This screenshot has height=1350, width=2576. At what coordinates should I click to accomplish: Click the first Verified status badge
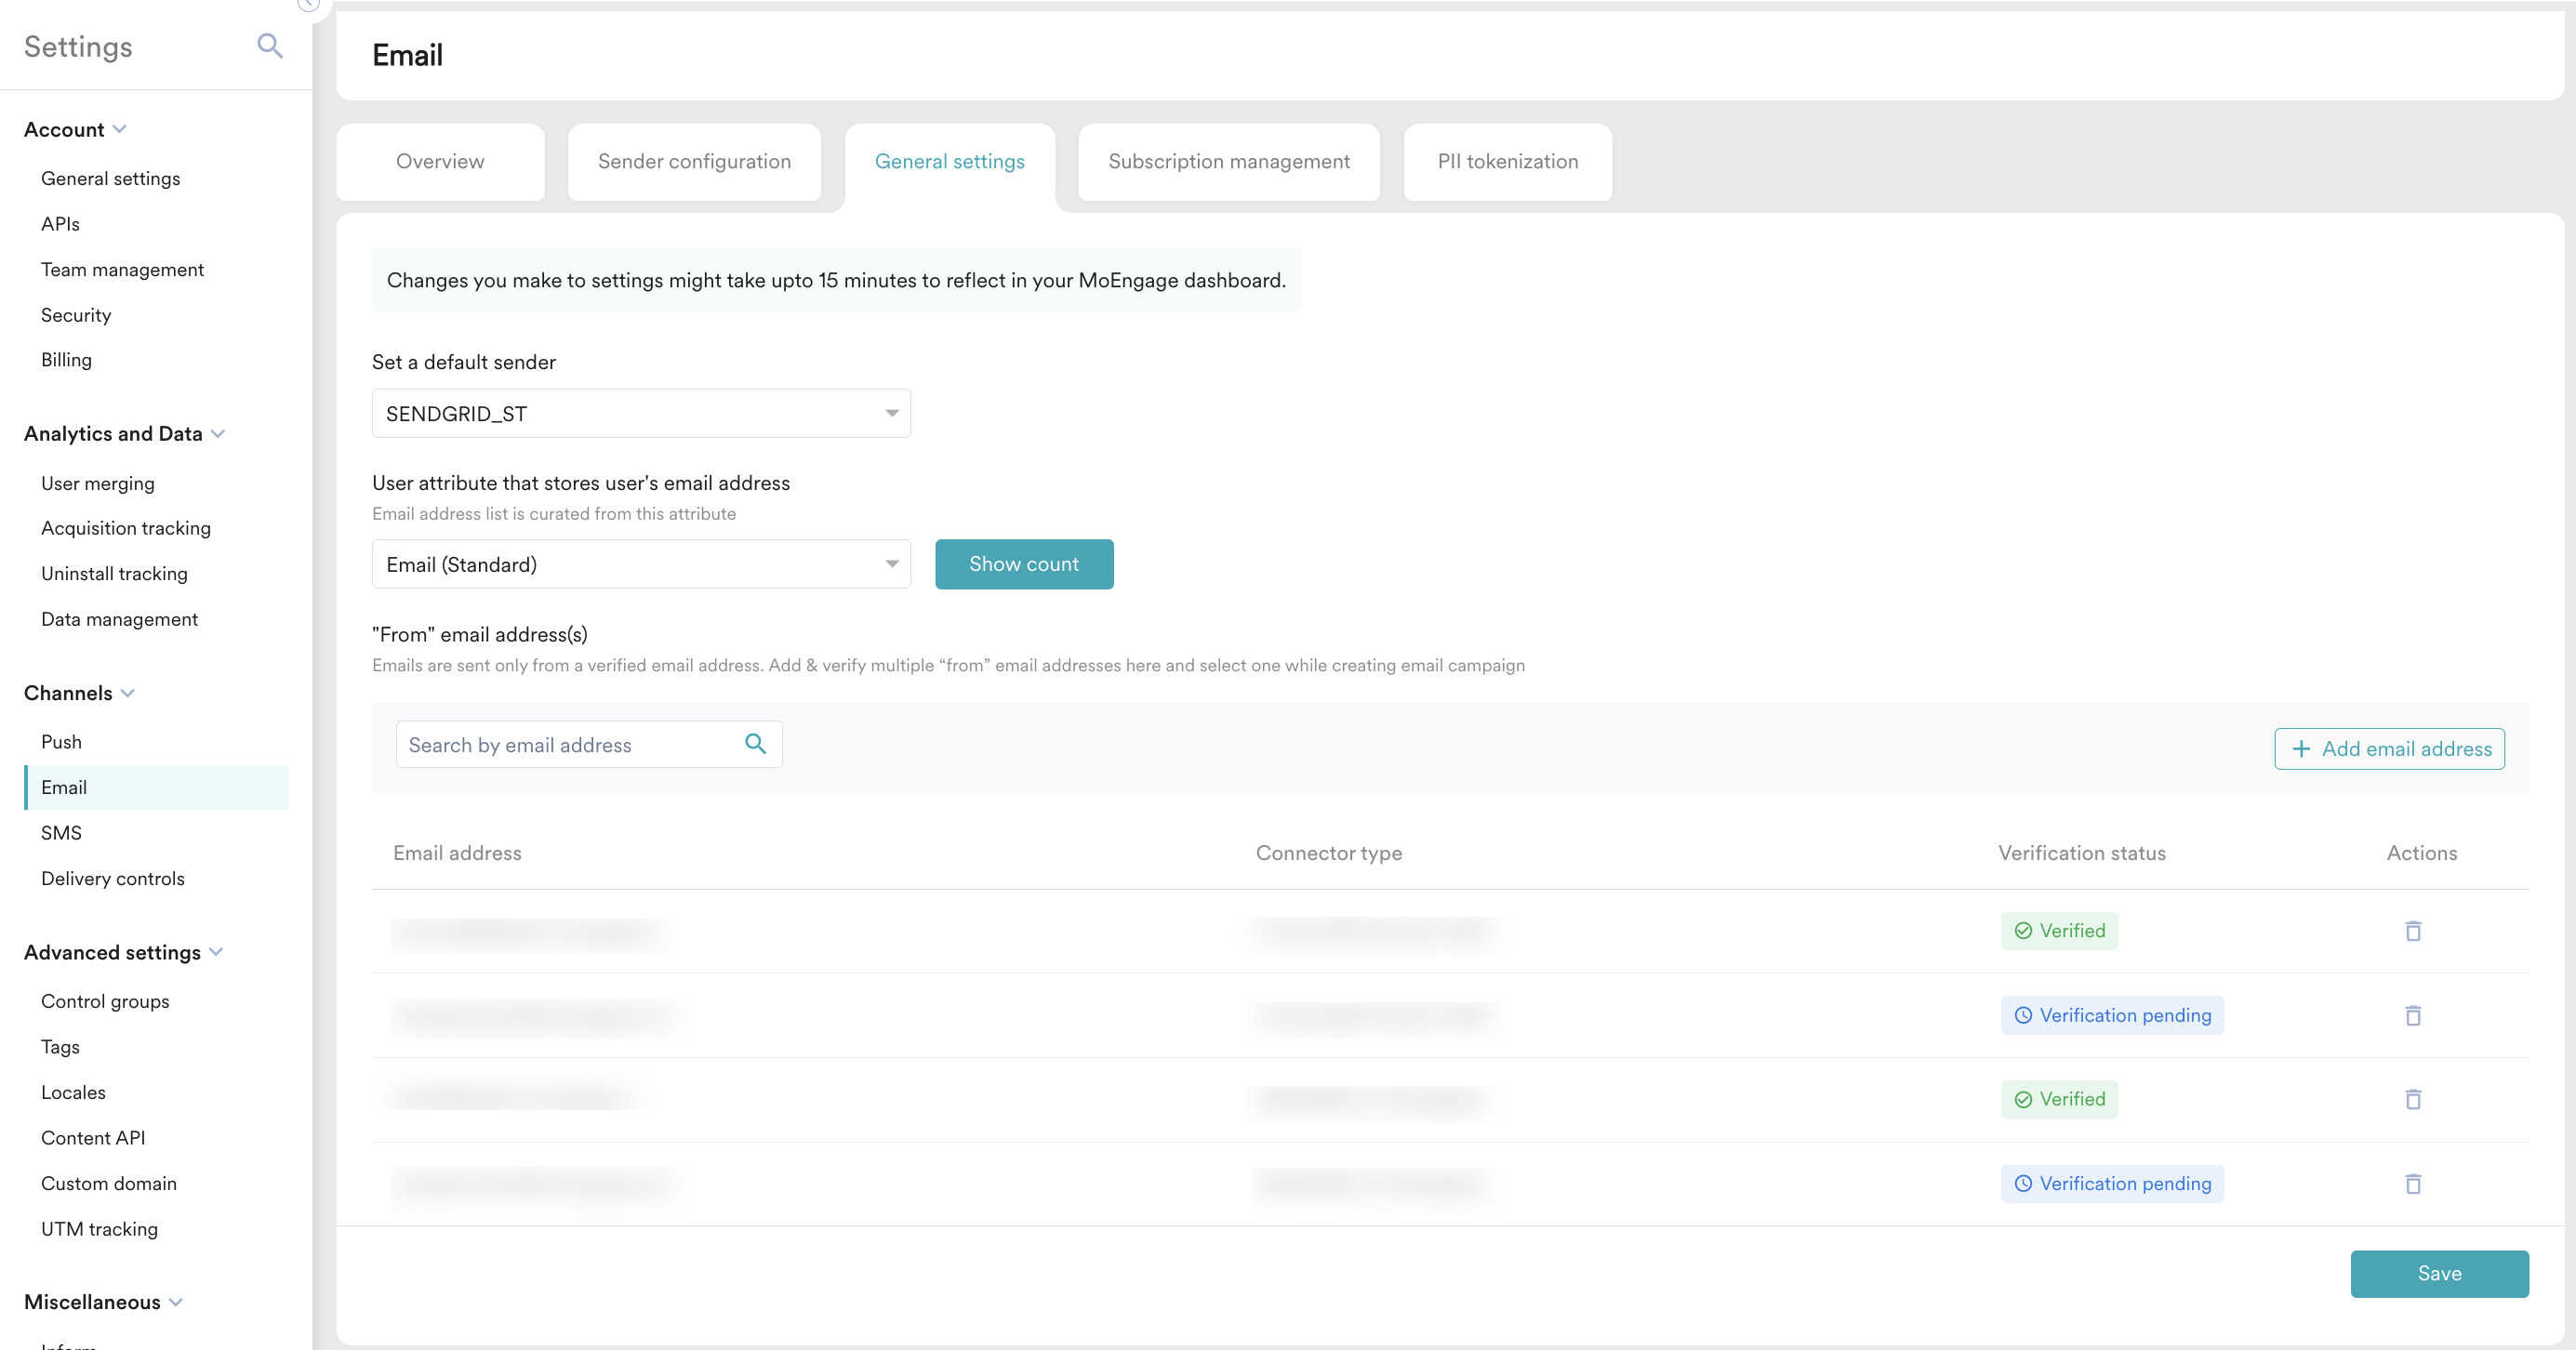point(2059,931)
